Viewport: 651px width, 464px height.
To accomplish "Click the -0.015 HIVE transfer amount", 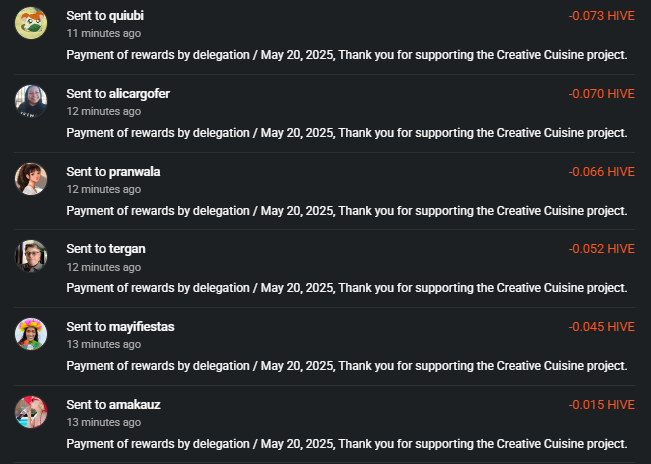I will pos(602,405).
